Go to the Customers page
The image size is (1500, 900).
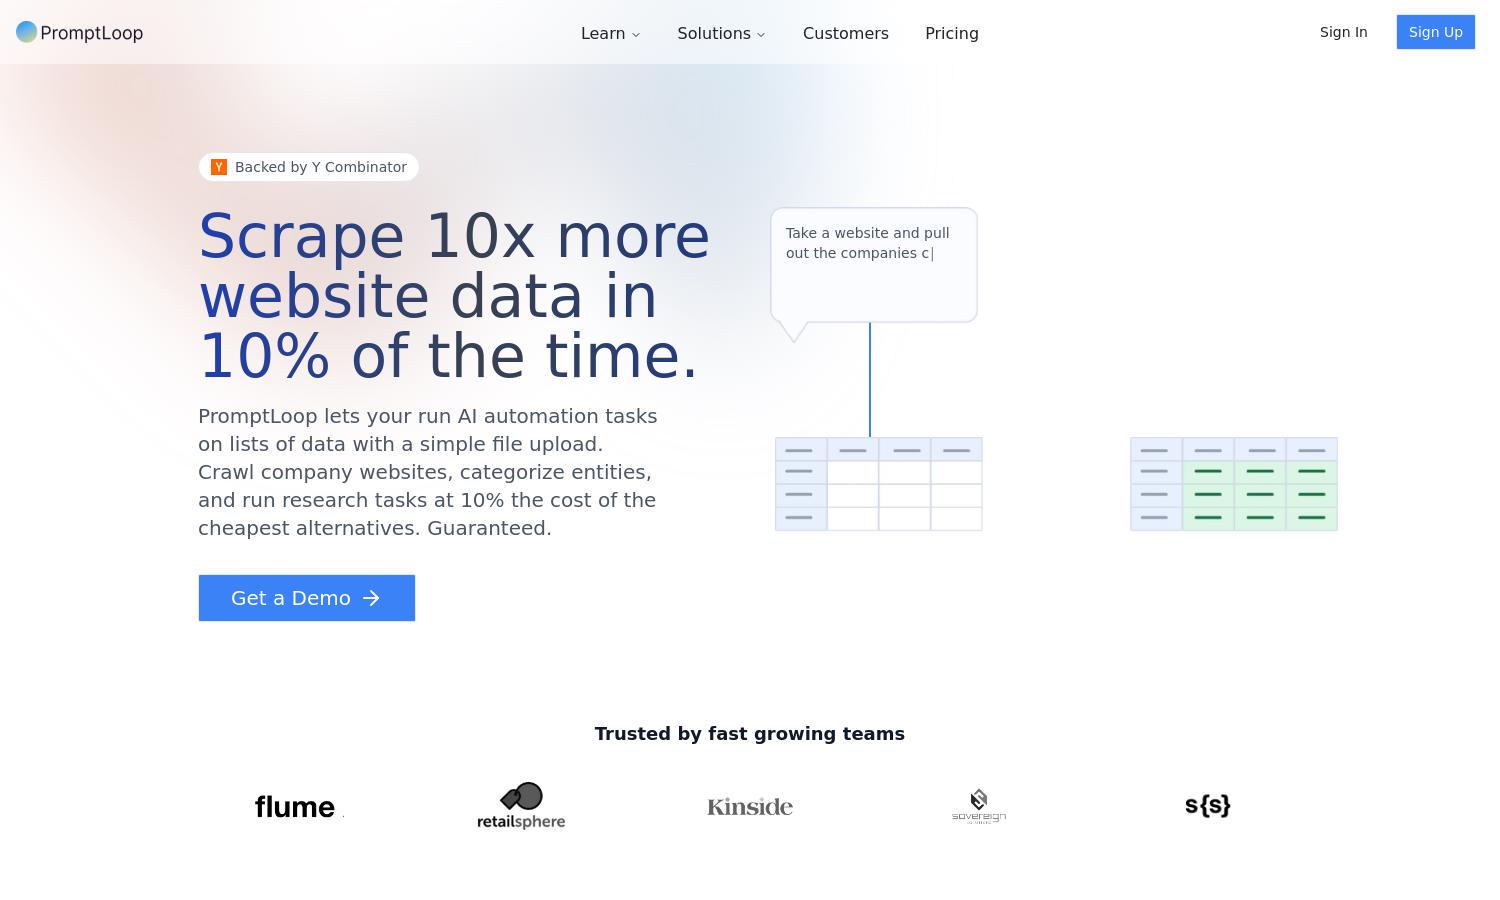(846, 33)
